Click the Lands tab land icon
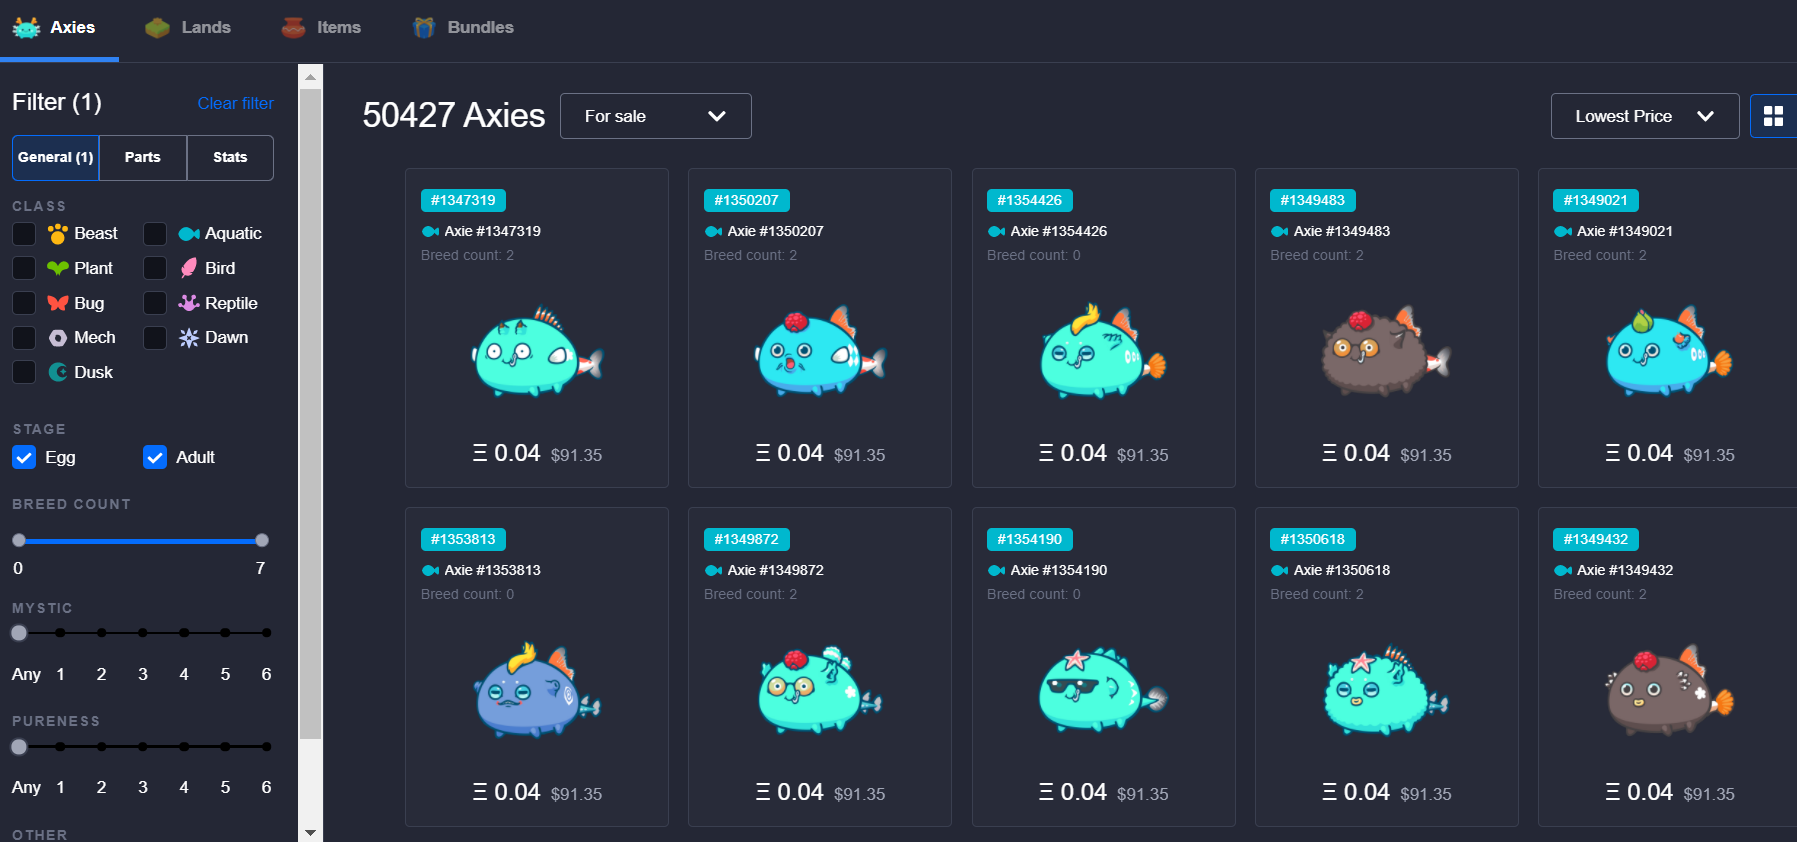 pos(157,28)
